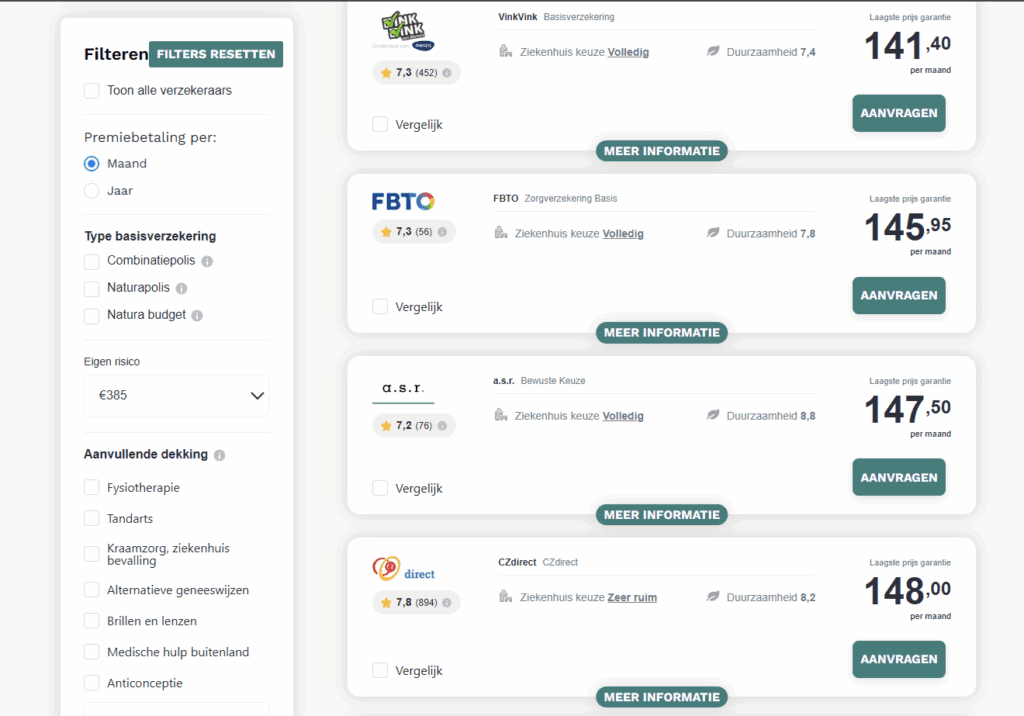Click info icon on CZdirect rating badge

tap(446, 603)
